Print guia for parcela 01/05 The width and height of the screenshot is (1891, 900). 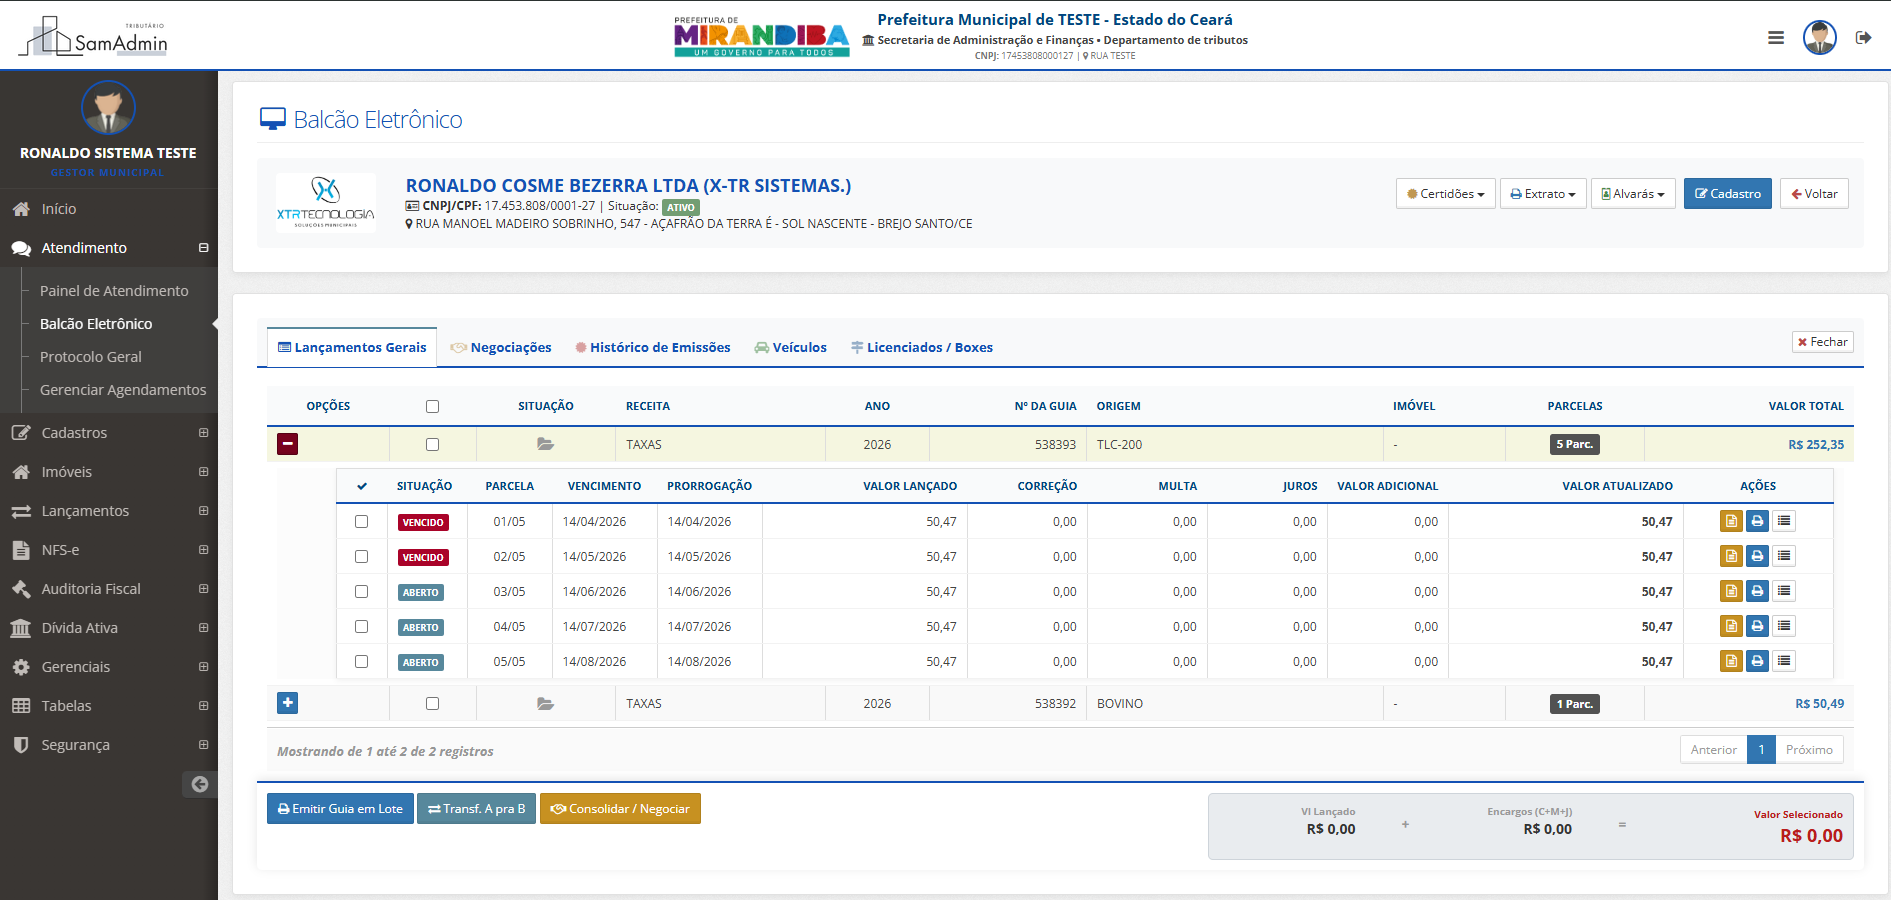[1757, 521]
